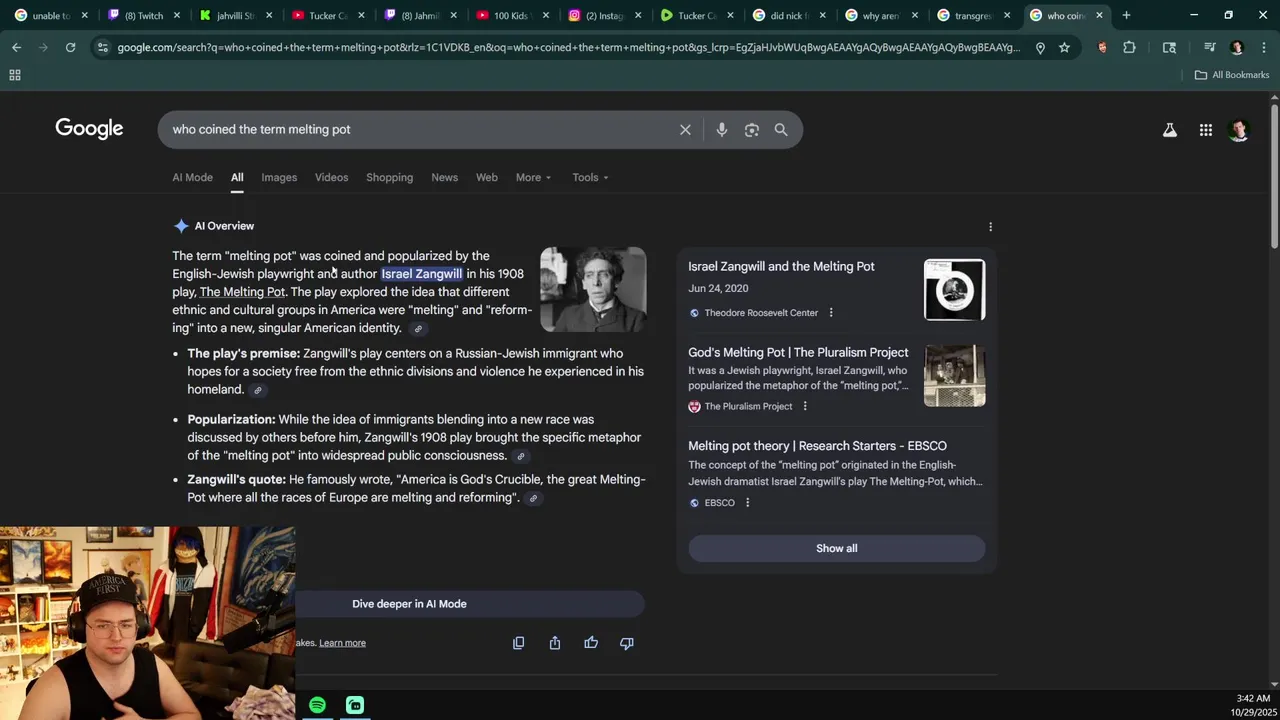This screenshot has width=1280, height=720.
Task: Select the News results tab
Action: 444,177
